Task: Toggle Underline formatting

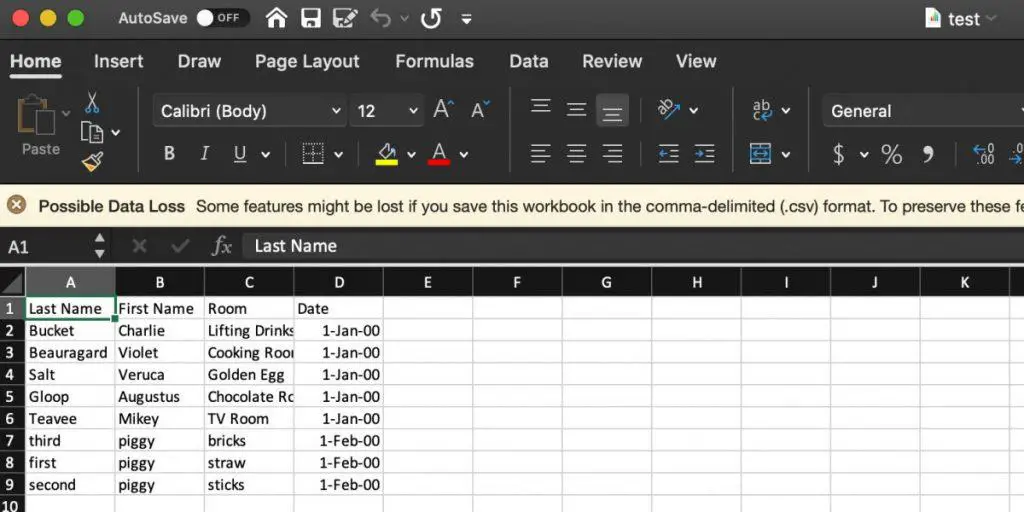Action: click(240, 153)
